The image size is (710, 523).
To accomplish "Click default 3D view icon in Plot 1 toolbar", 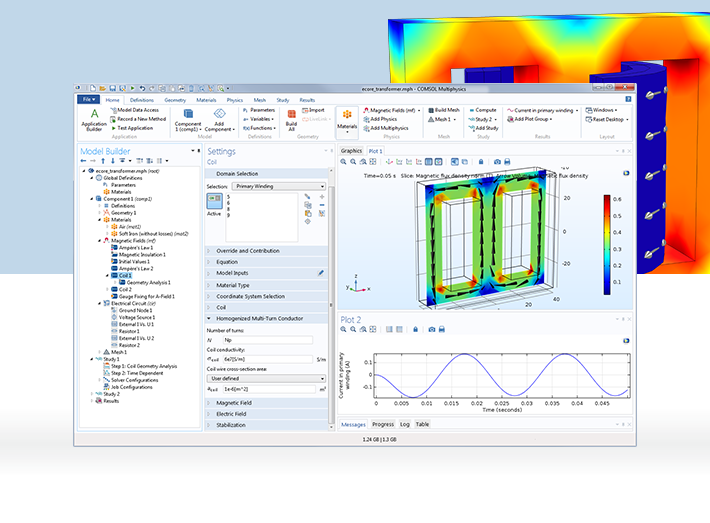I will click(389, 162).
